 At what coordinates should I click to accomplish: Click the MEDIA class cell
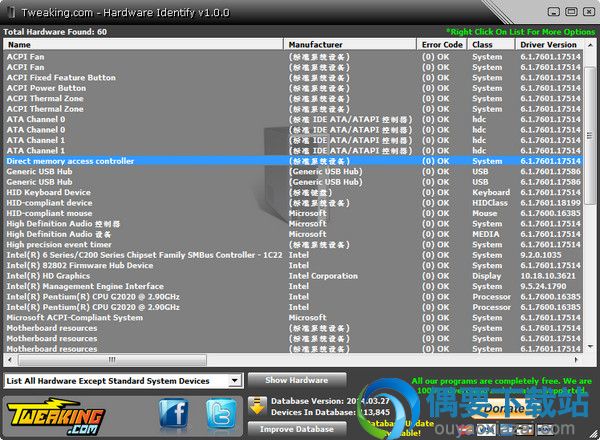coord(486,234)
